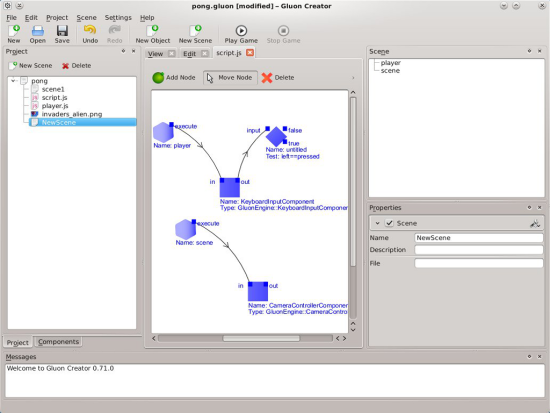Image resolution: width=550 pixels, height=413 pixels.
Task: Open the Scene menu
Action: [x=86, y=18]
